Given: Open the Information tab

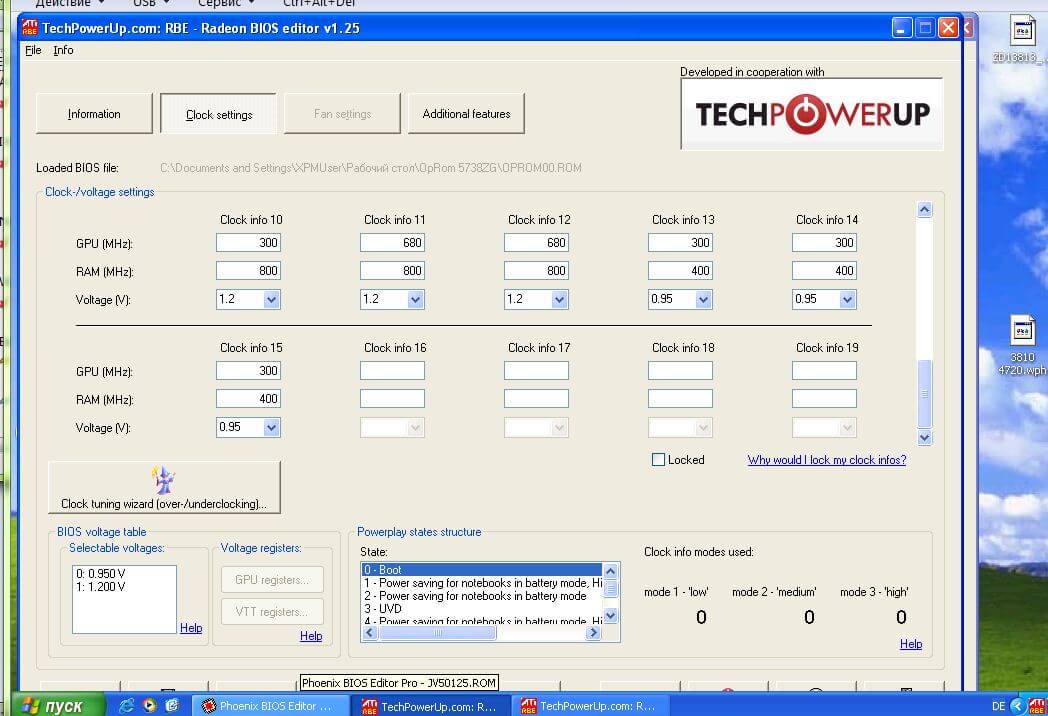Looking at the screenshot, I should click(94, 114).
